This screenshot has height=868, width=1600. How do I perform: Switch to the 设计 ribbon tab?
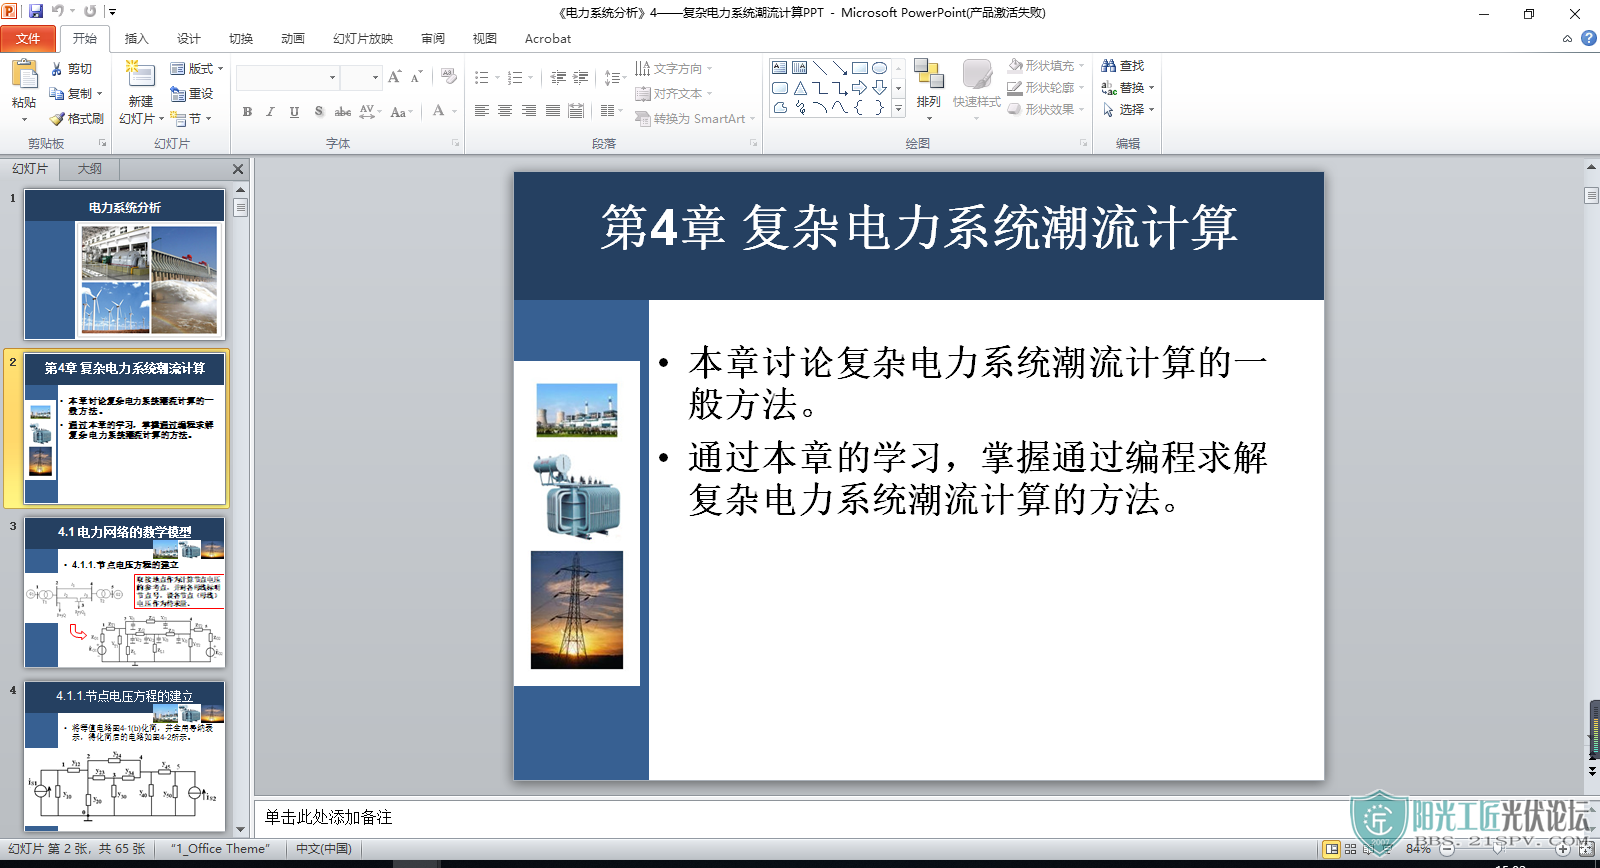tap(188, 39)
